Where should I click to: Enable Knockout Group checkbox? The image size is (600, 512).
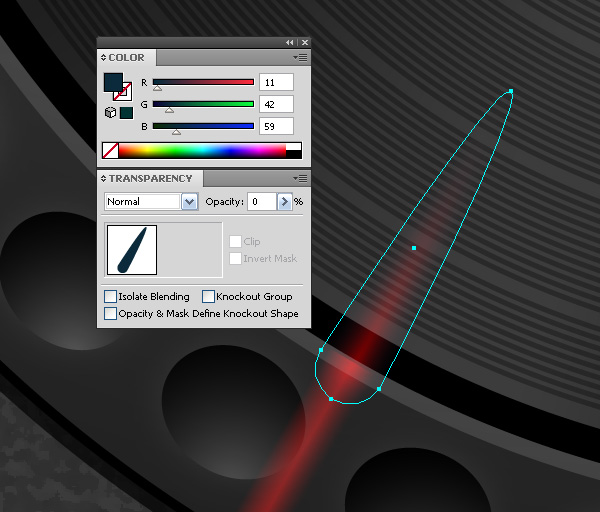208,297
